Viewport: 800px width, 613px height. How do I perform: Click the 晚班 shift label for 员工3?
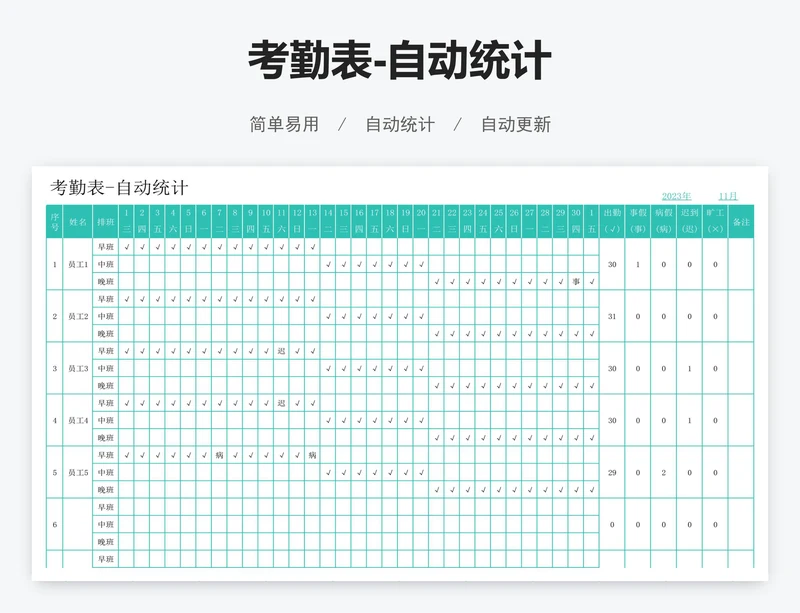106,386
